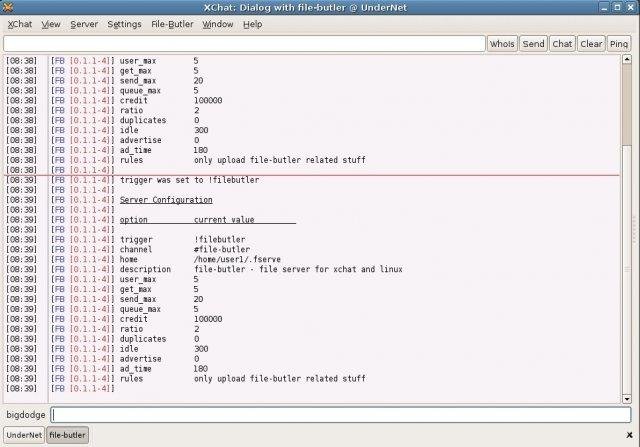Click the 08:38 'get_max' option
Image resolution: width=640 pixels, height=447 pixels.
(x=136, y=71)
